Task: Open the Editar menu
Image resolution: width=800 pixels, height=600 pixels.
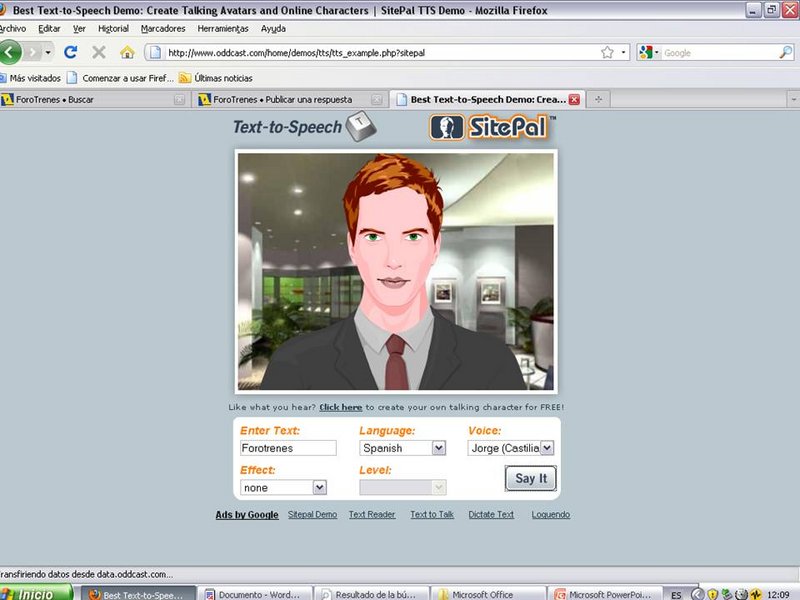Action: 49,29
